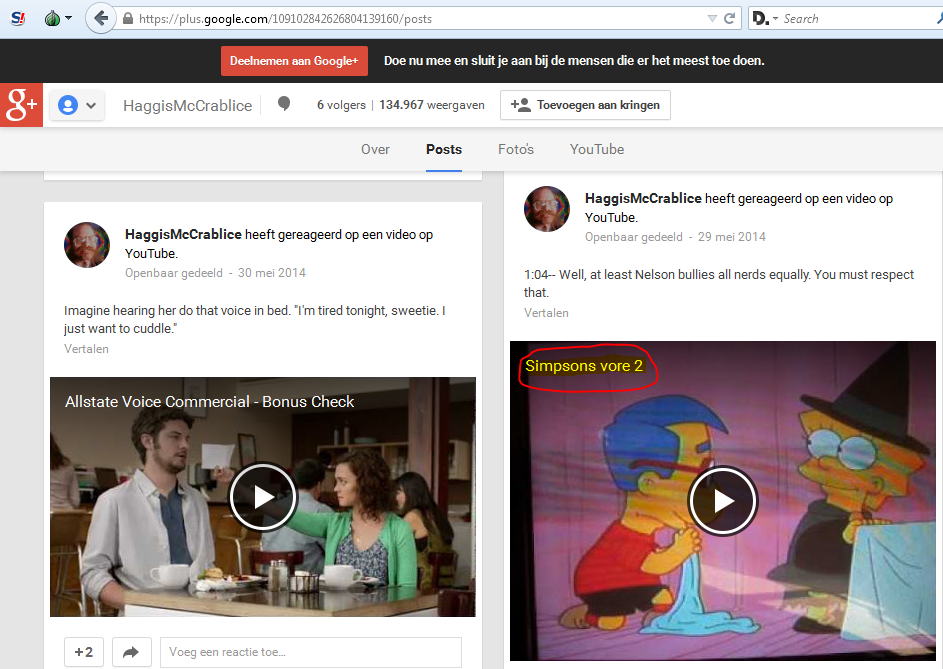Open the YouTube tab
943x669 pixels.
click(x=597, y=149)
